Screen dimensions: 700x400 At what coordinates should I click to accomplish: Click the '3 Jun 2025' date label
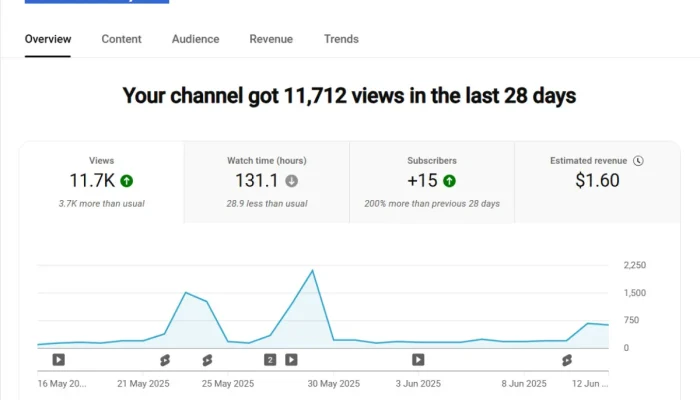coord(418,383)
